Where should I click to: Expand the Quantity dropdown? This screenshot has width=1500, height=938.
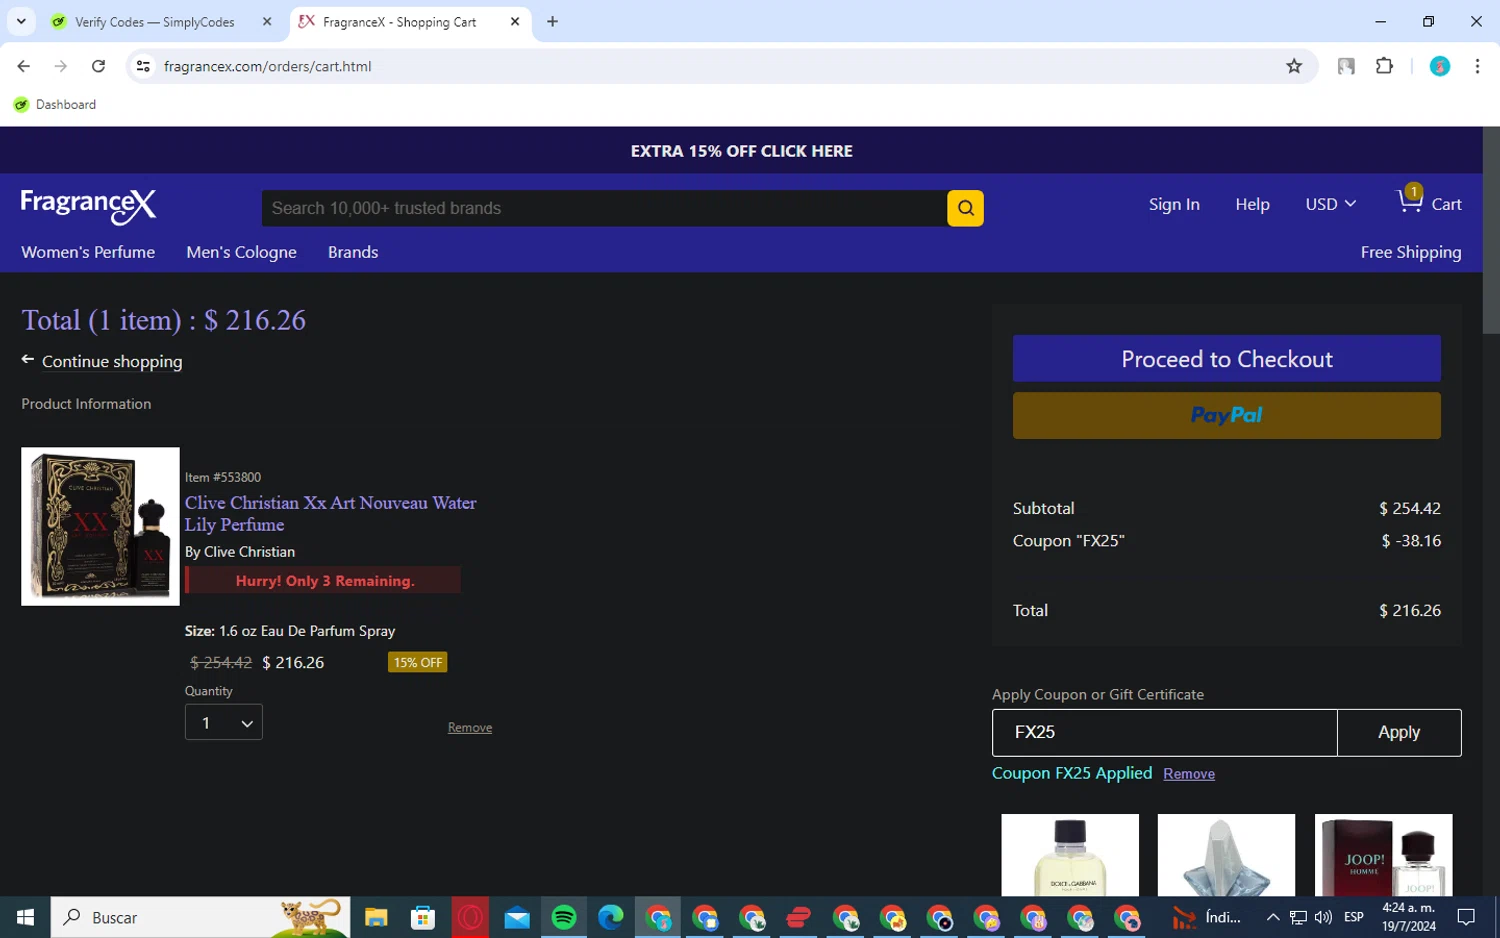point(224,722)
